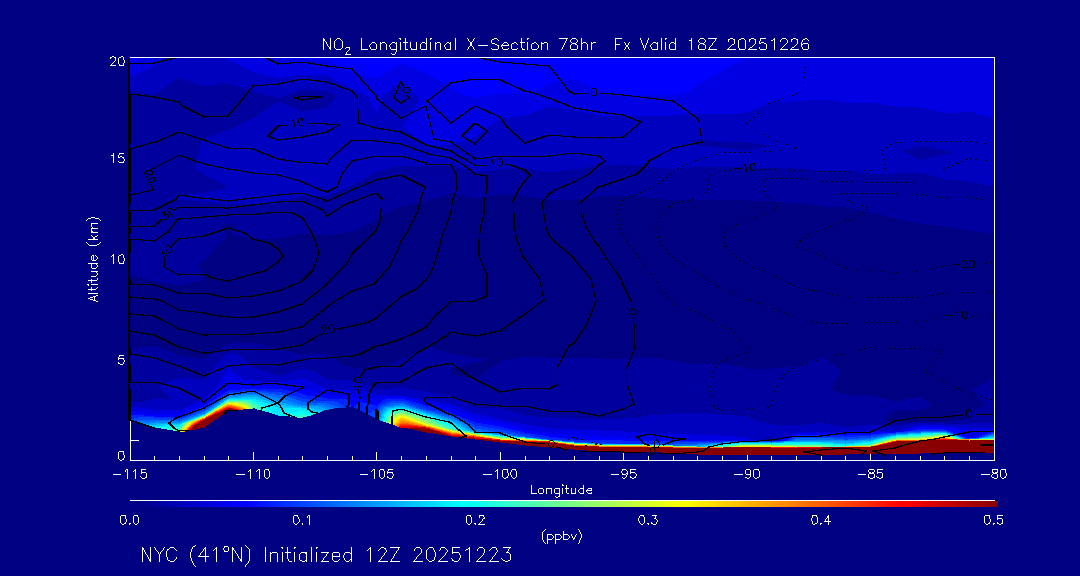1080x576 pixels.
Task: Click the NO2 Longitudinal X-Section plot title
Action: pos(565,44)
